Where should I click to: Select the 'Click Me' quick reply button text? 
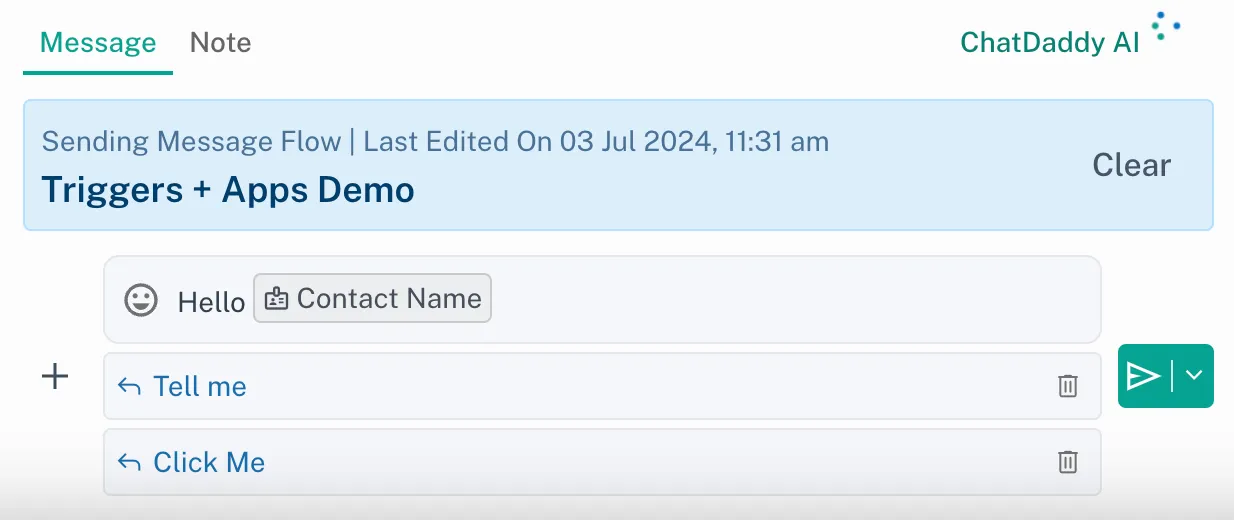[x=209, y=462]
